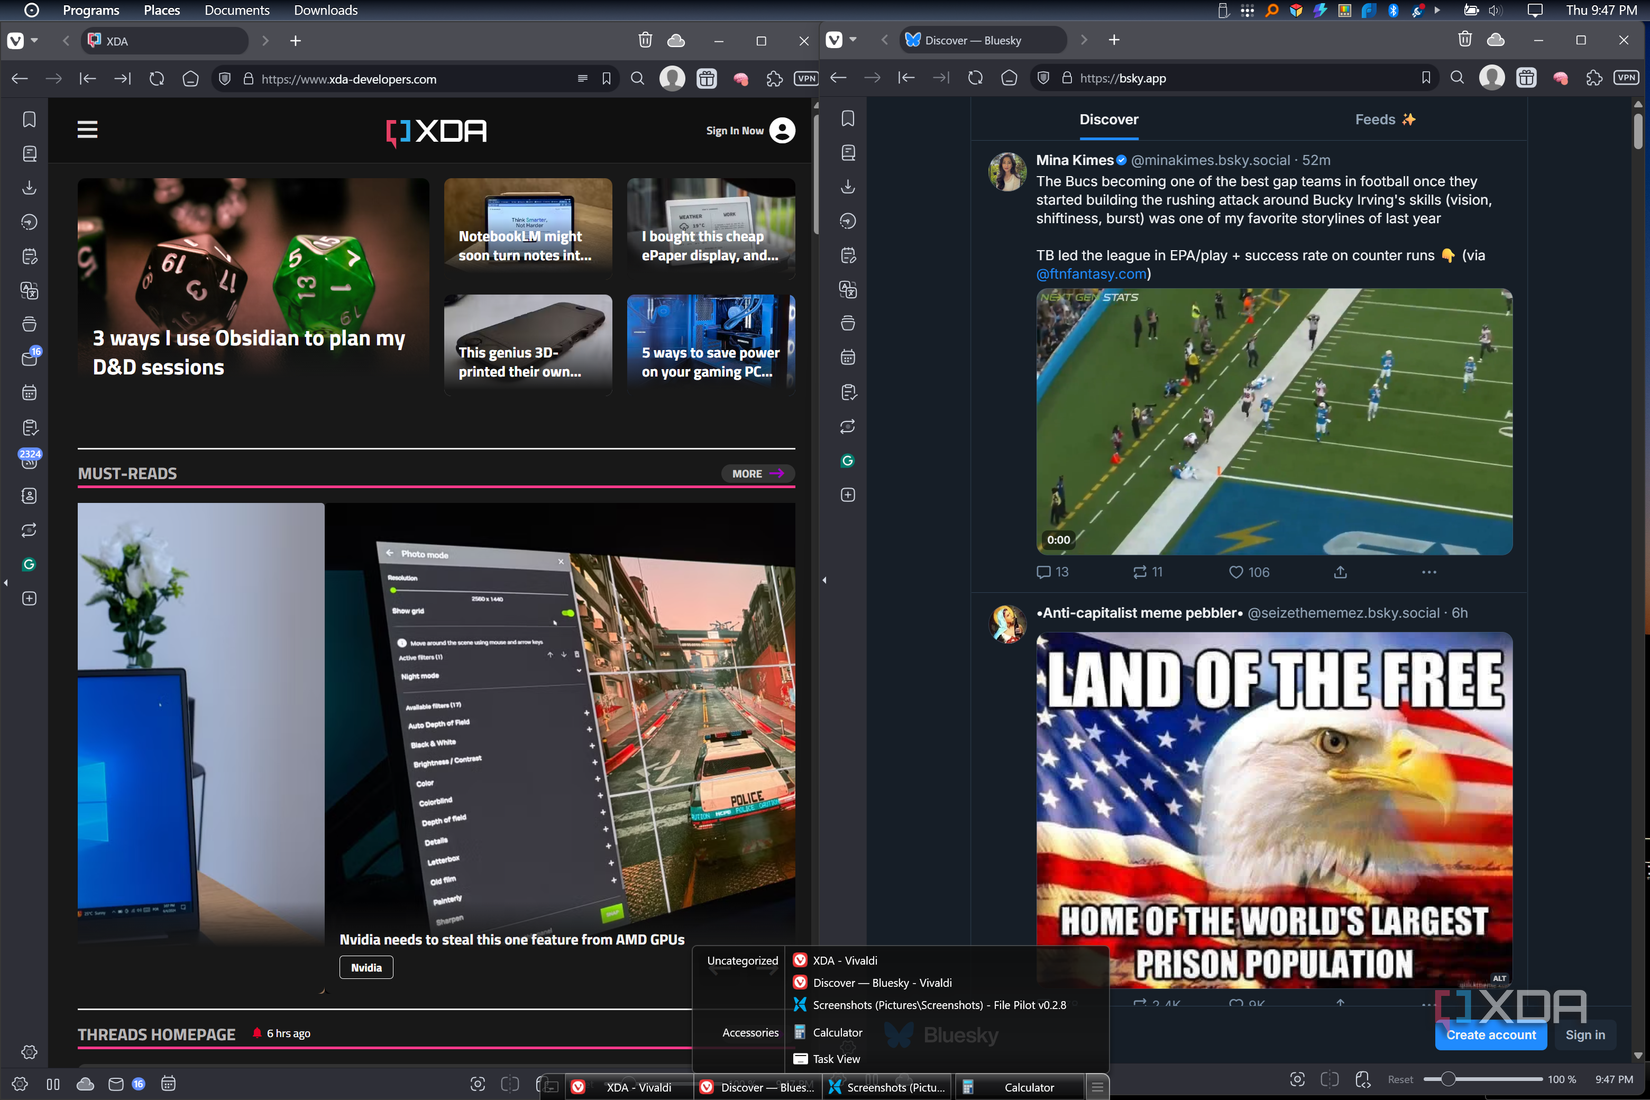This screenshot has width=1650, height=1100.
Task: Open Downloads panel in left sidebar
Action: coord(29,188)
